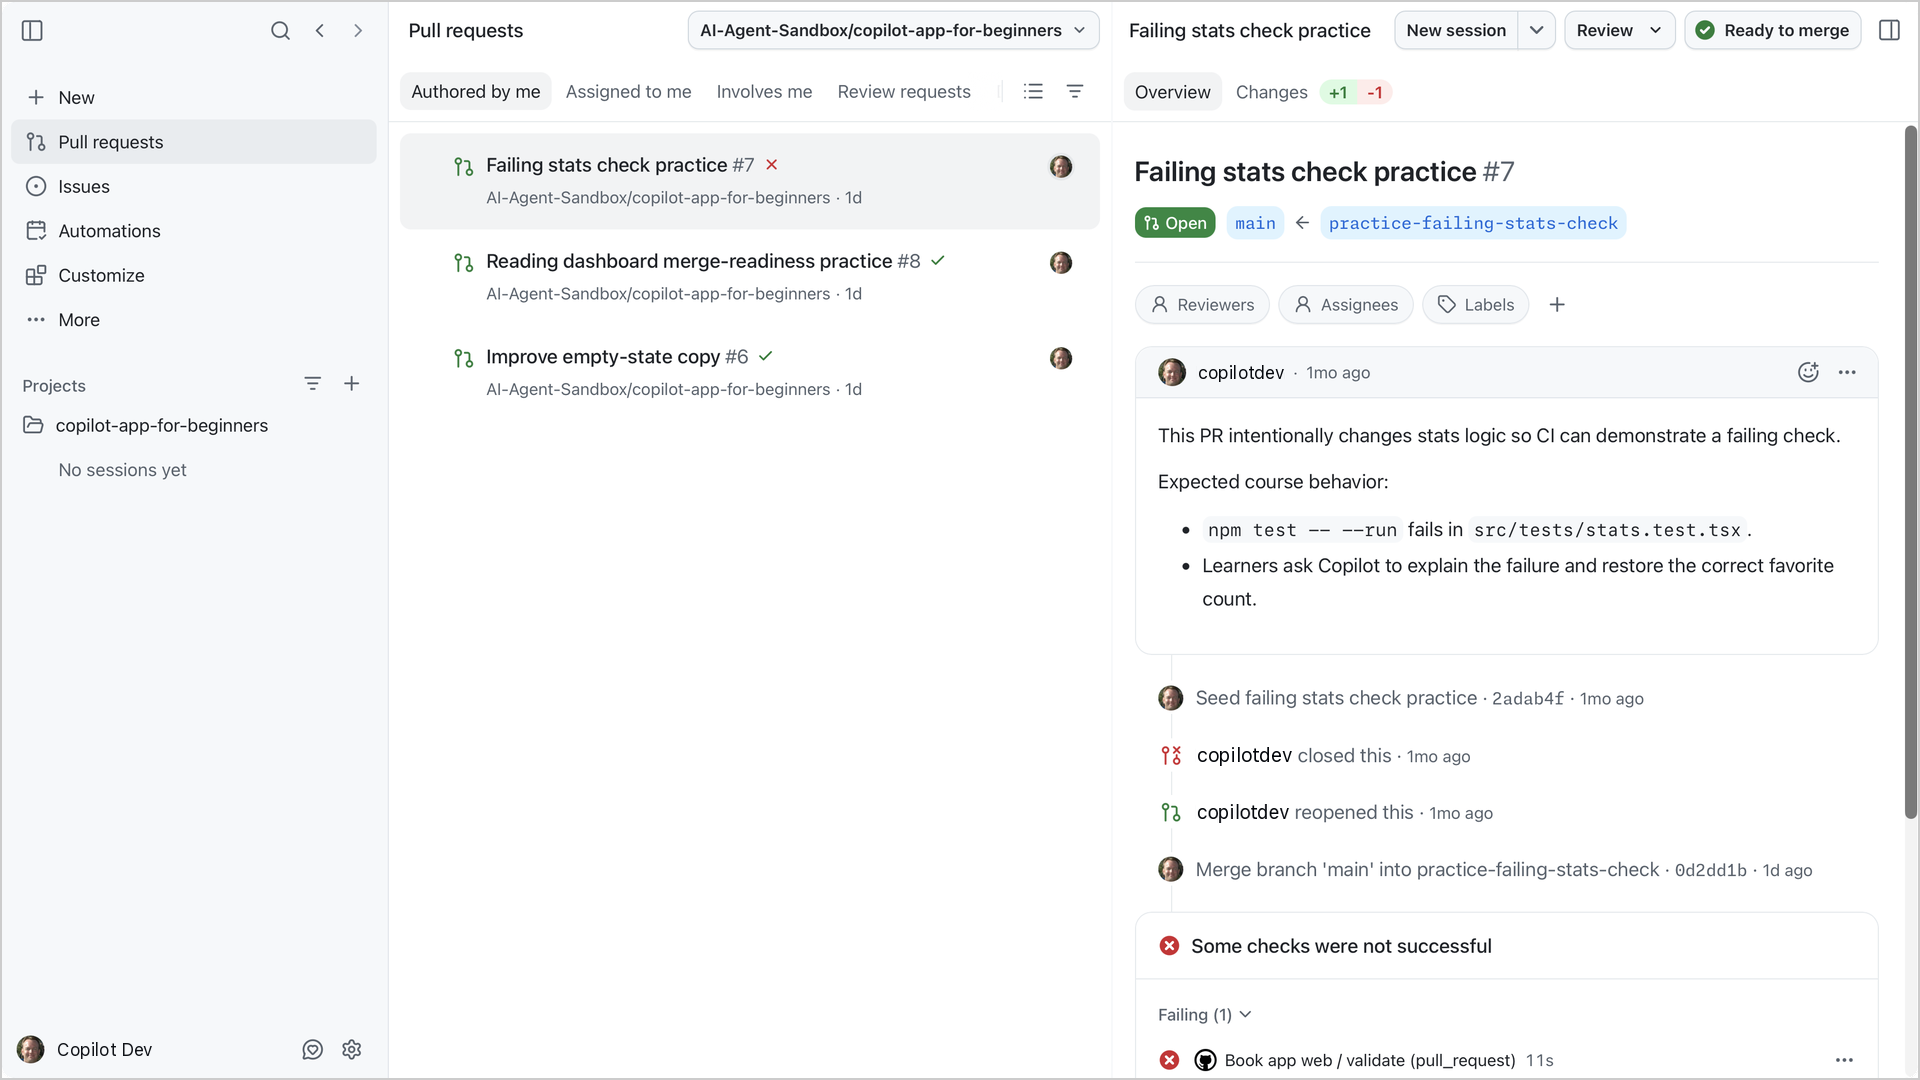Viewport: 1920px width, 1080px height.
Task: Click closed pull request event icon
Action: 1171,756
